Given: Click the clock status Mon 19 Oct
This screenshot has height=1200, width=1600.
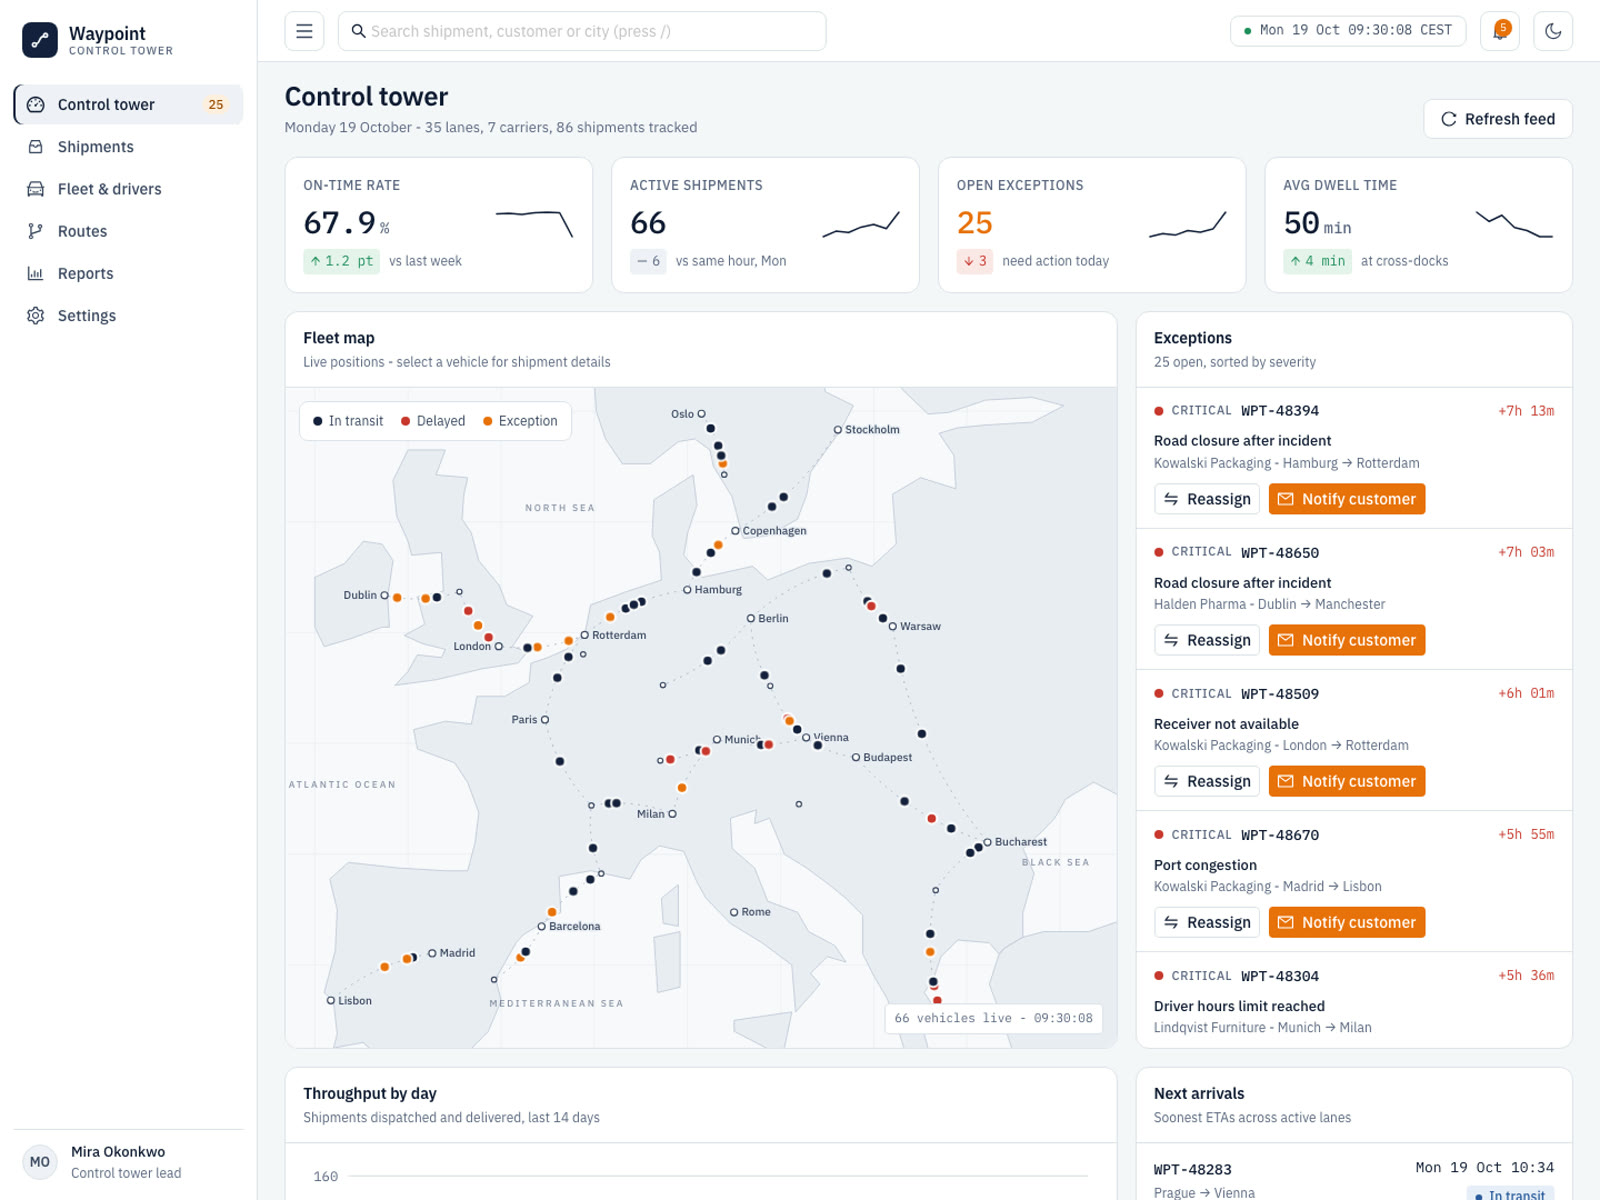Looking at the screenshot, I should pos(1348,31).
